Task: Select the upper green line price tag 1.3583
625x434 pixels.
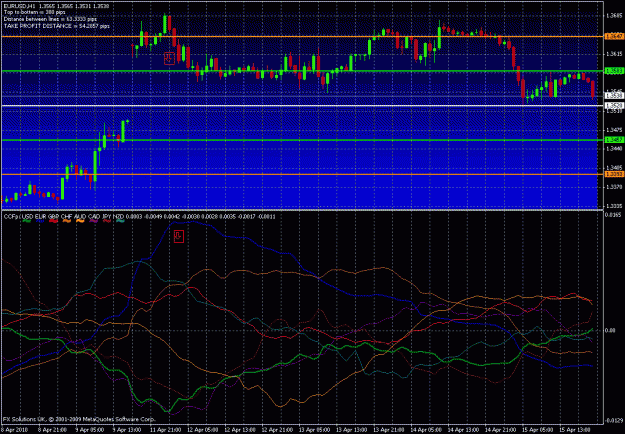Action: [614, 71]
